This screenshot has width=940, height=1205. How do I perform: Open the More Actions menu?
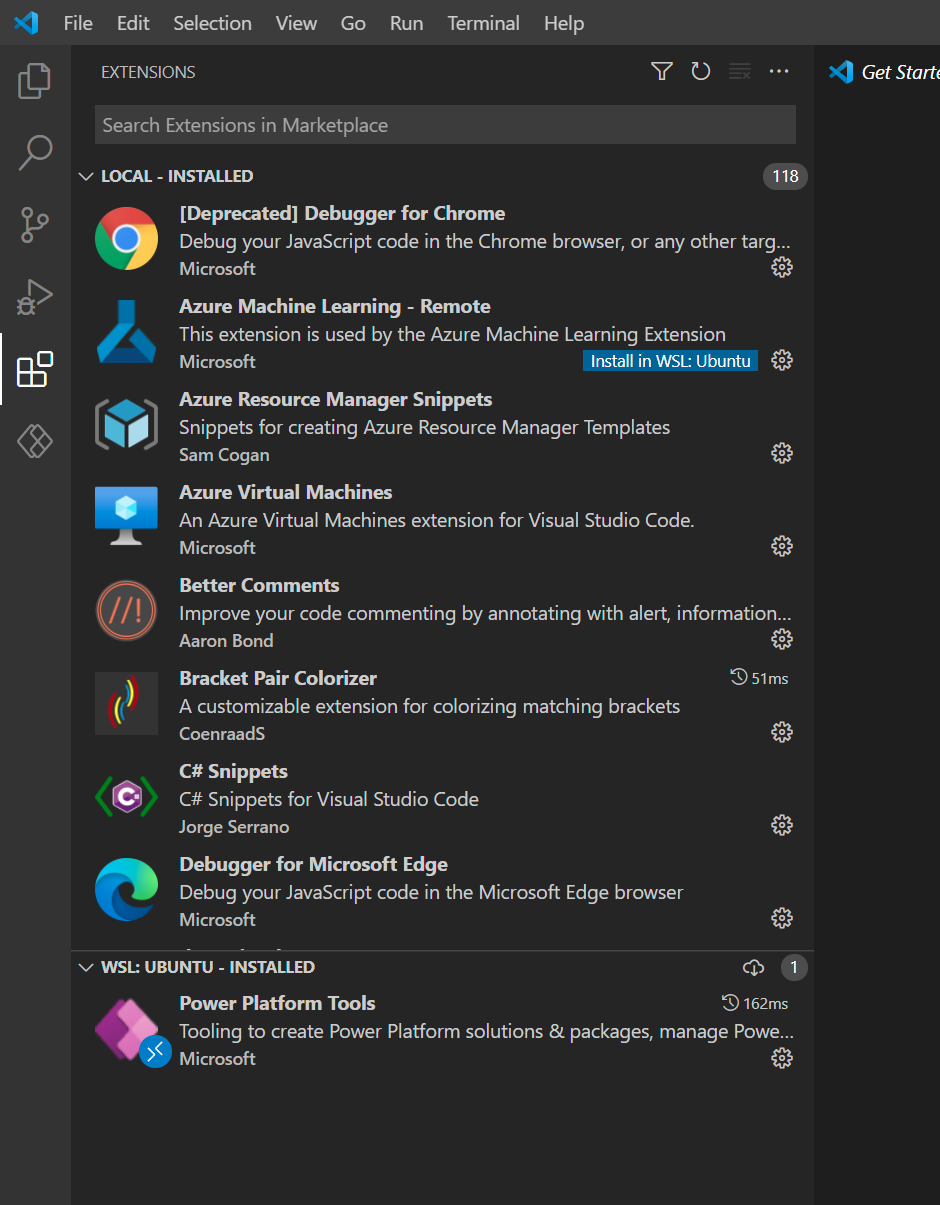[779, 71]
